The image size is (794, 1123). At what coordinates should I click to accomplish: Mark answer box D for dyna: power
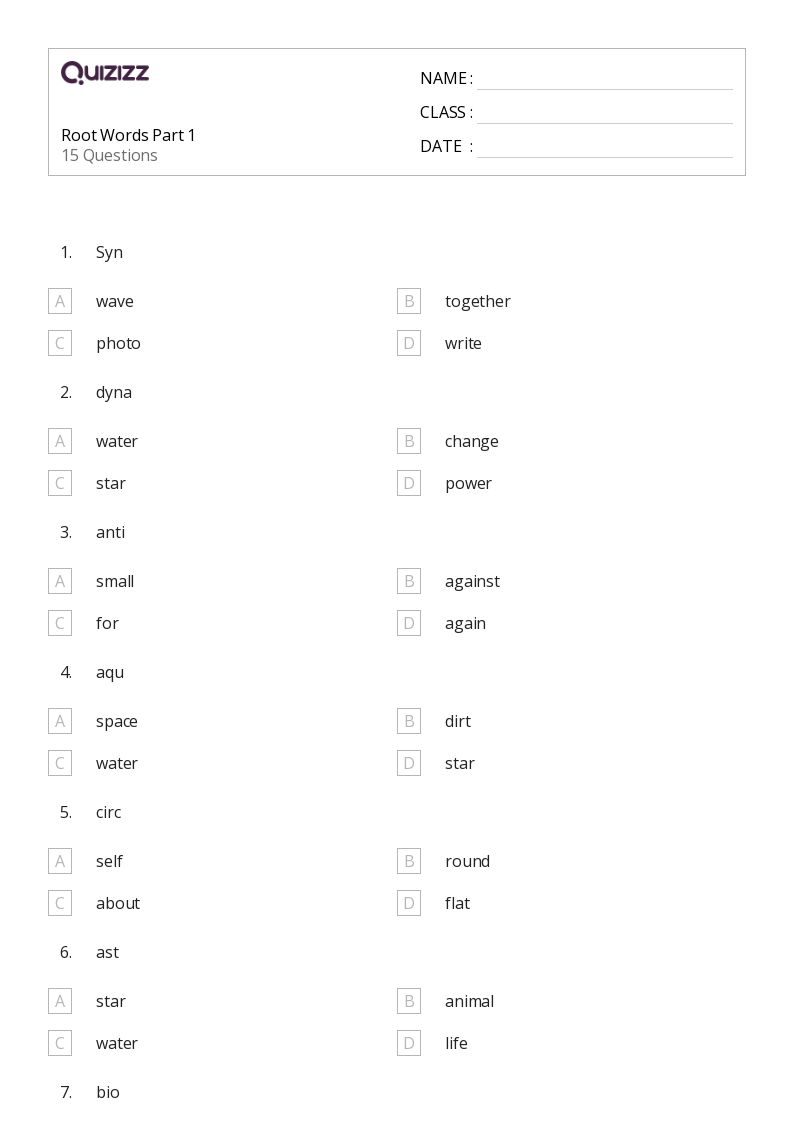pos(409,483)
